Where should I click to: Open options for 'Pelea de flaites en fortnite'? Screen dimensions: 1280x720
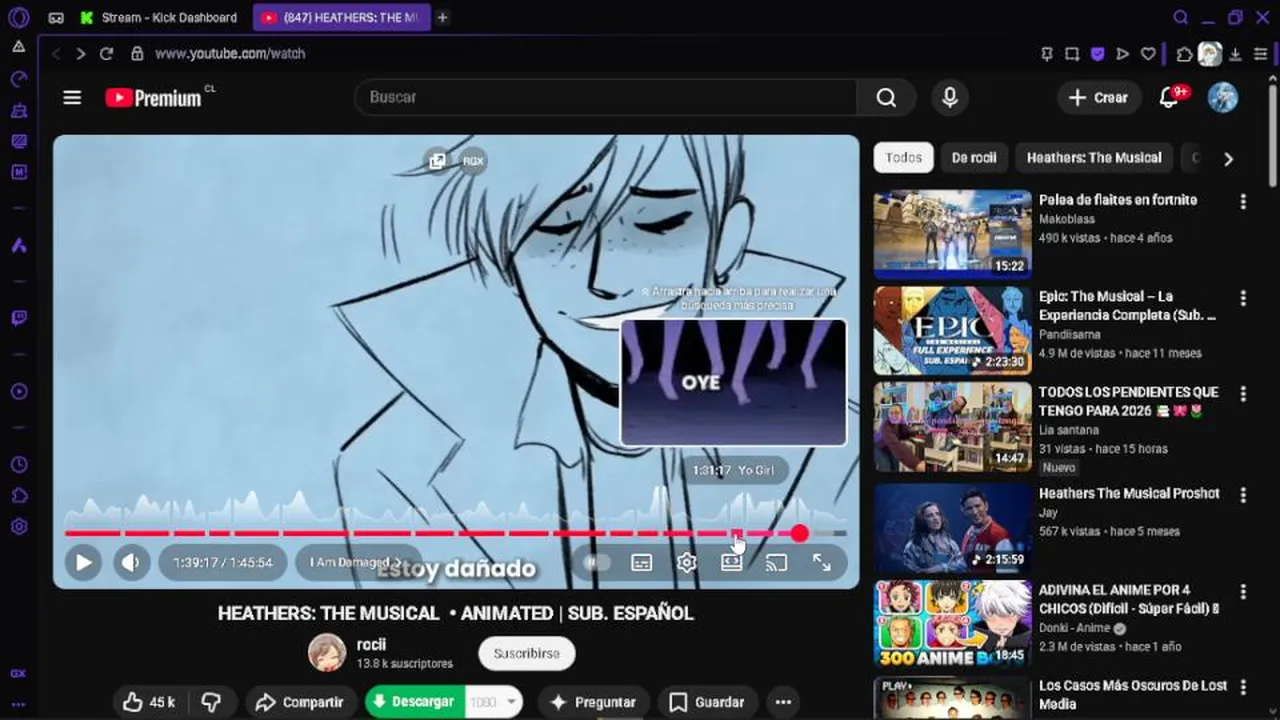pyautogui.click(x=1243, y=202)
